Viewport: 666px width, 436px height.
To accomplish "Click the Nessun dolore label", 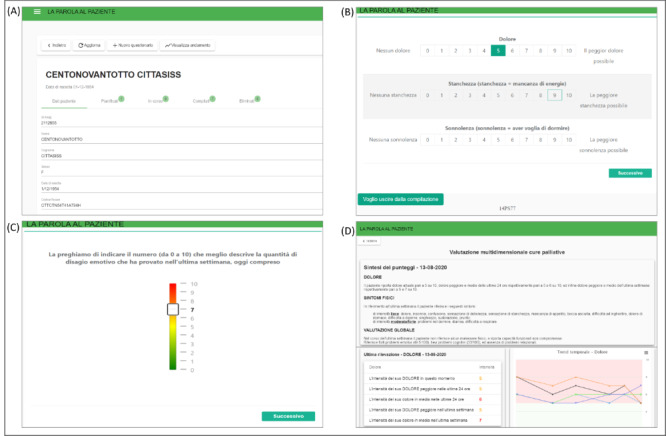I will (x=393, y=51).
